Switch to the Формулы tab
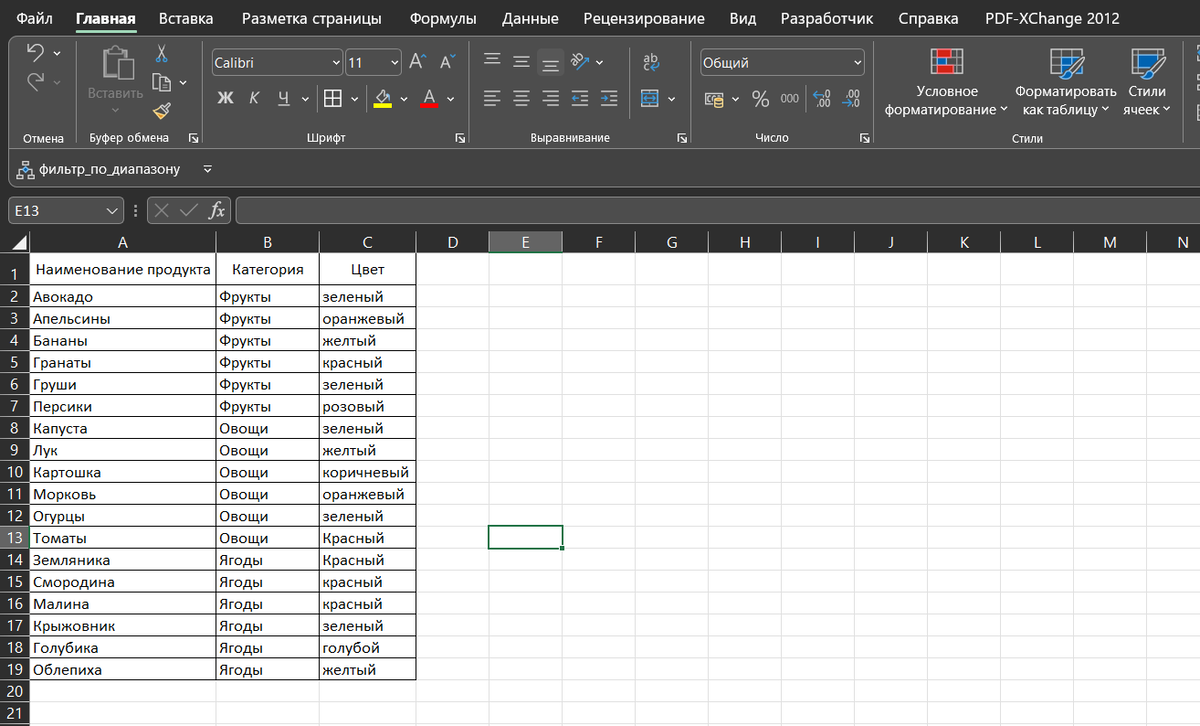The width and height of the screenshot is (1200, 726). (443, 18)
